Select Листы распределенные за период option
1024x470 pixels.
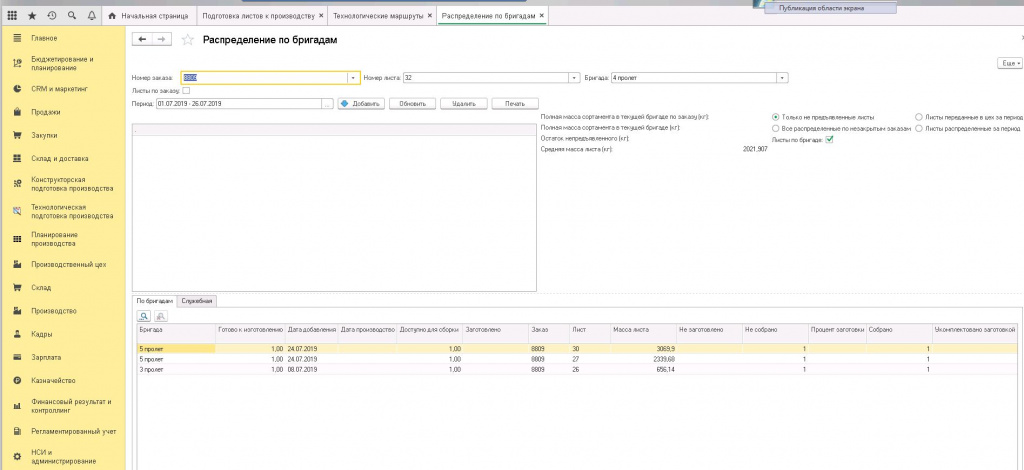click(x=919, y=128)
